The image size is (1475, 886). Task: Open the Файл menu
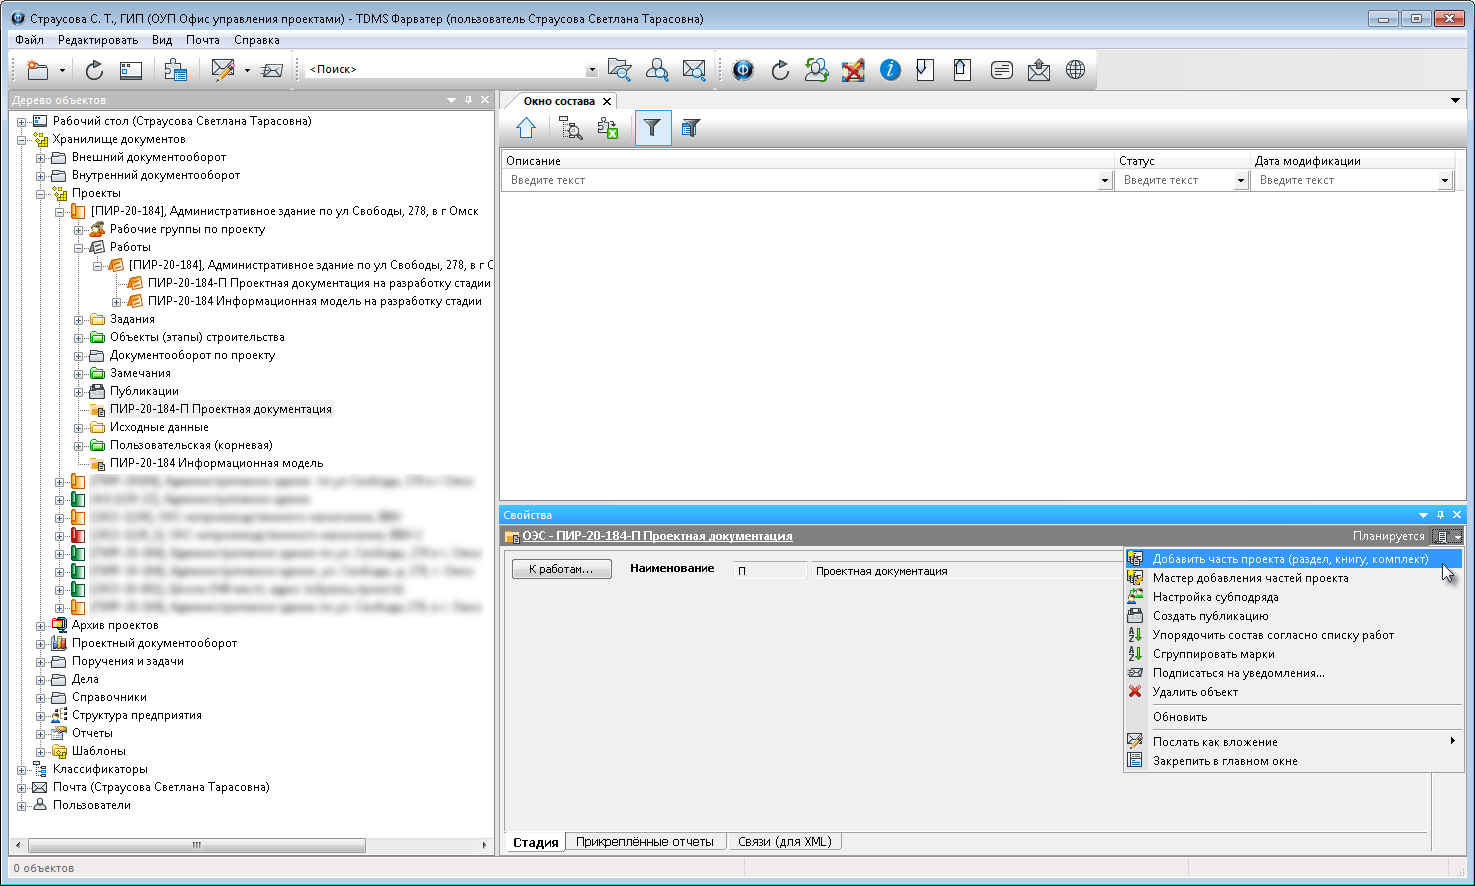[x=29, y=40]
